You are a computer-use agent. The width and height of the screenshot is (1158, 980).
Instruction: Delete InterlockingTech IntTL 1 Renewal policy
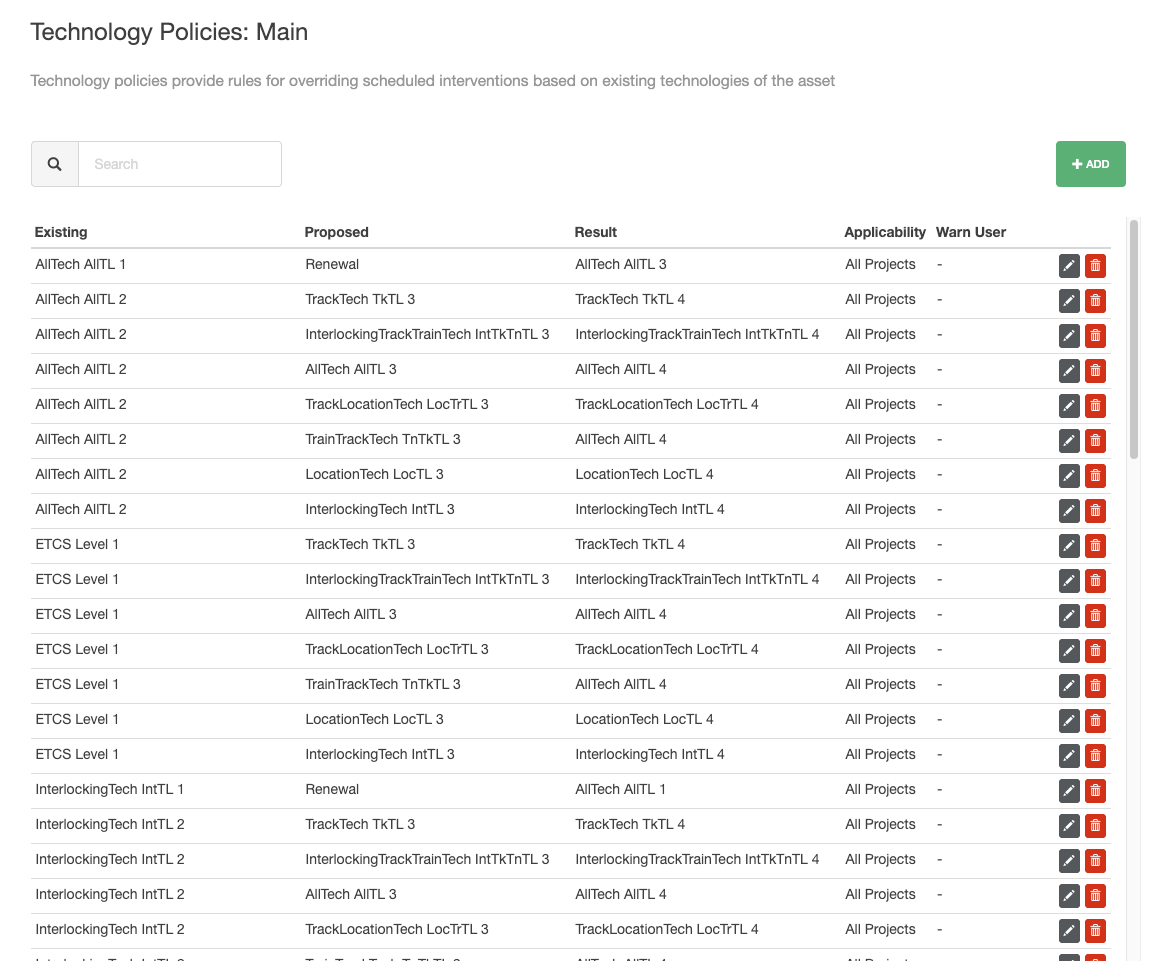tap(1095, 790)
